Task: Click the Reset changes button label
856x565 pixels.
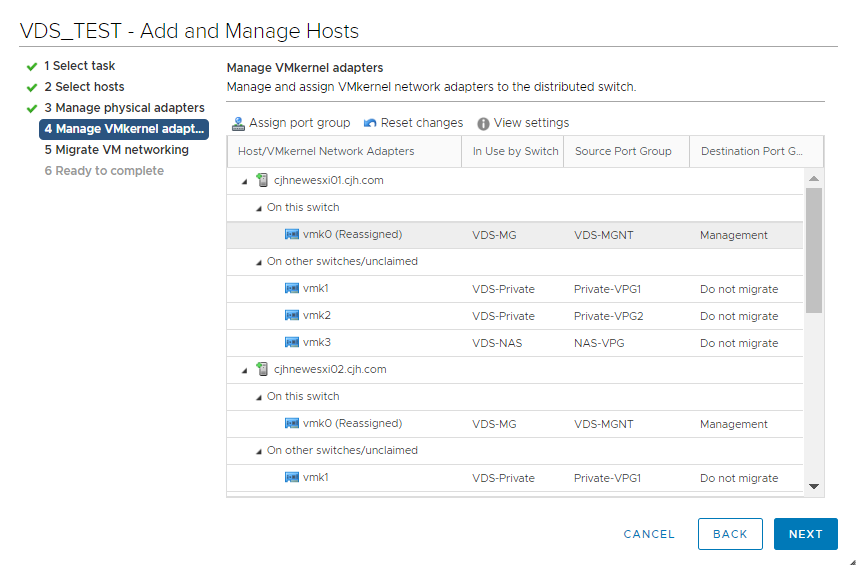Action: 422,123
